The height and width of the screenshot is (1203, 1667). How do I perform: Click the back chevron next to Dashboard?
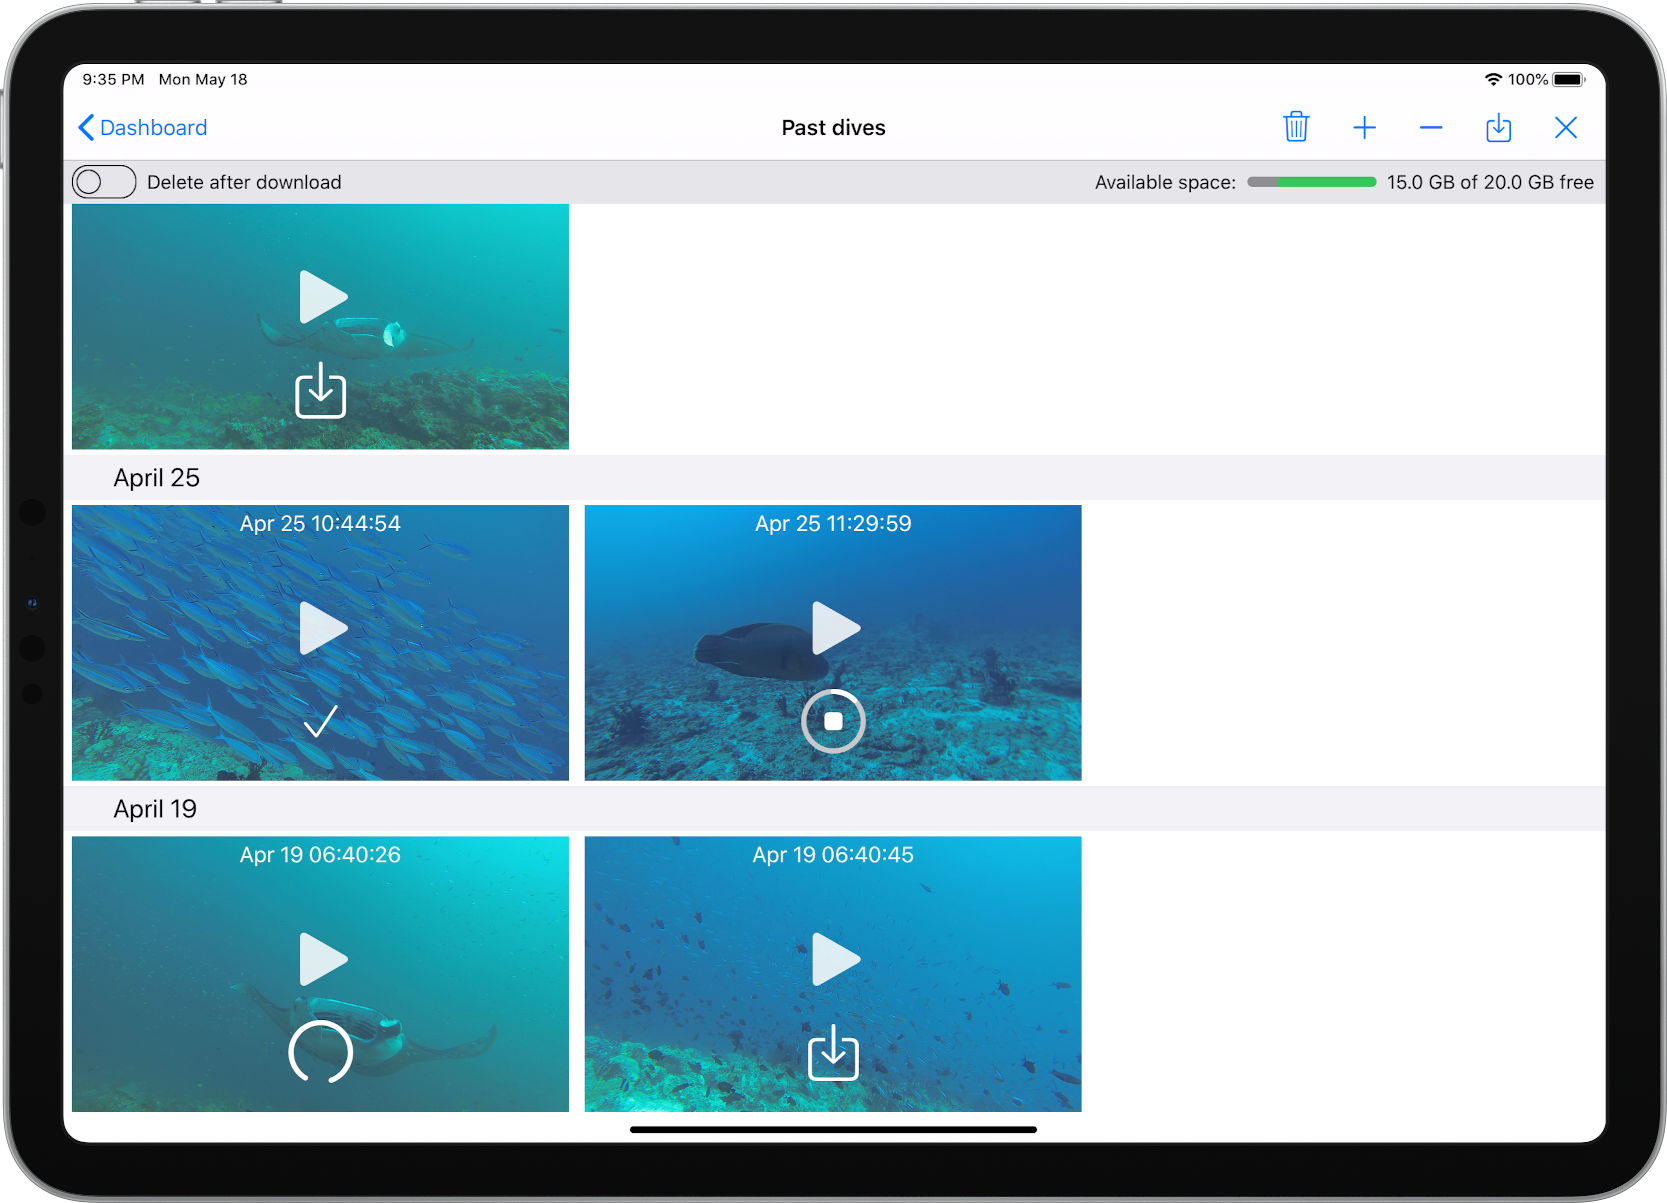(86, 127)
